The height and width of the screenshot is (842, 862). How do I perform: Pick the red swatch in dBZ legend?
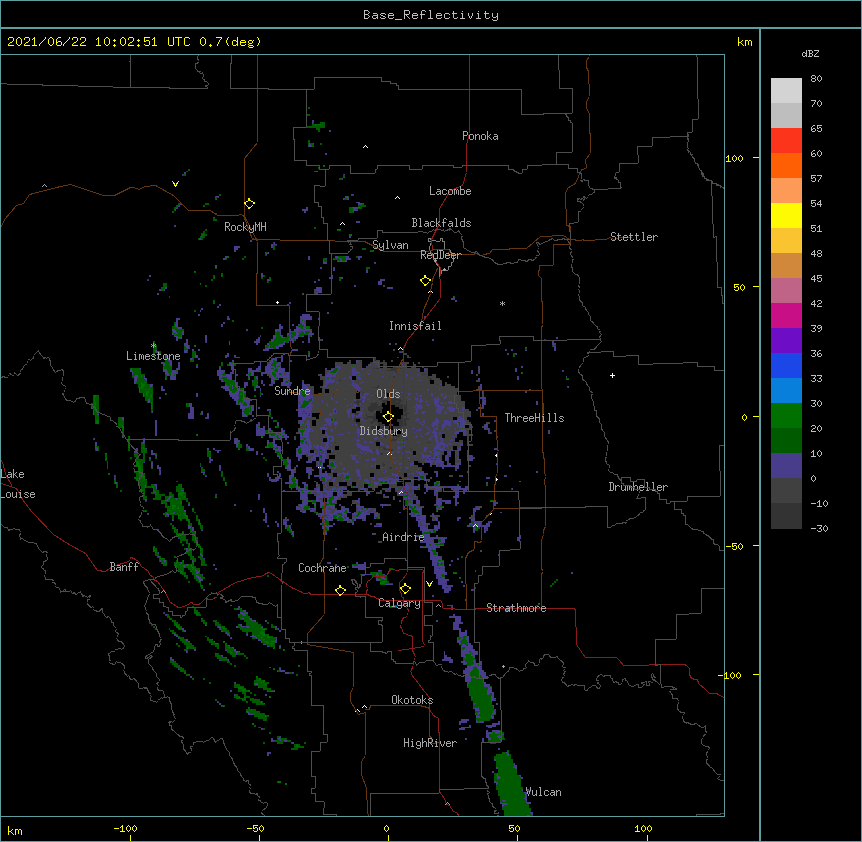pos(786,140)
